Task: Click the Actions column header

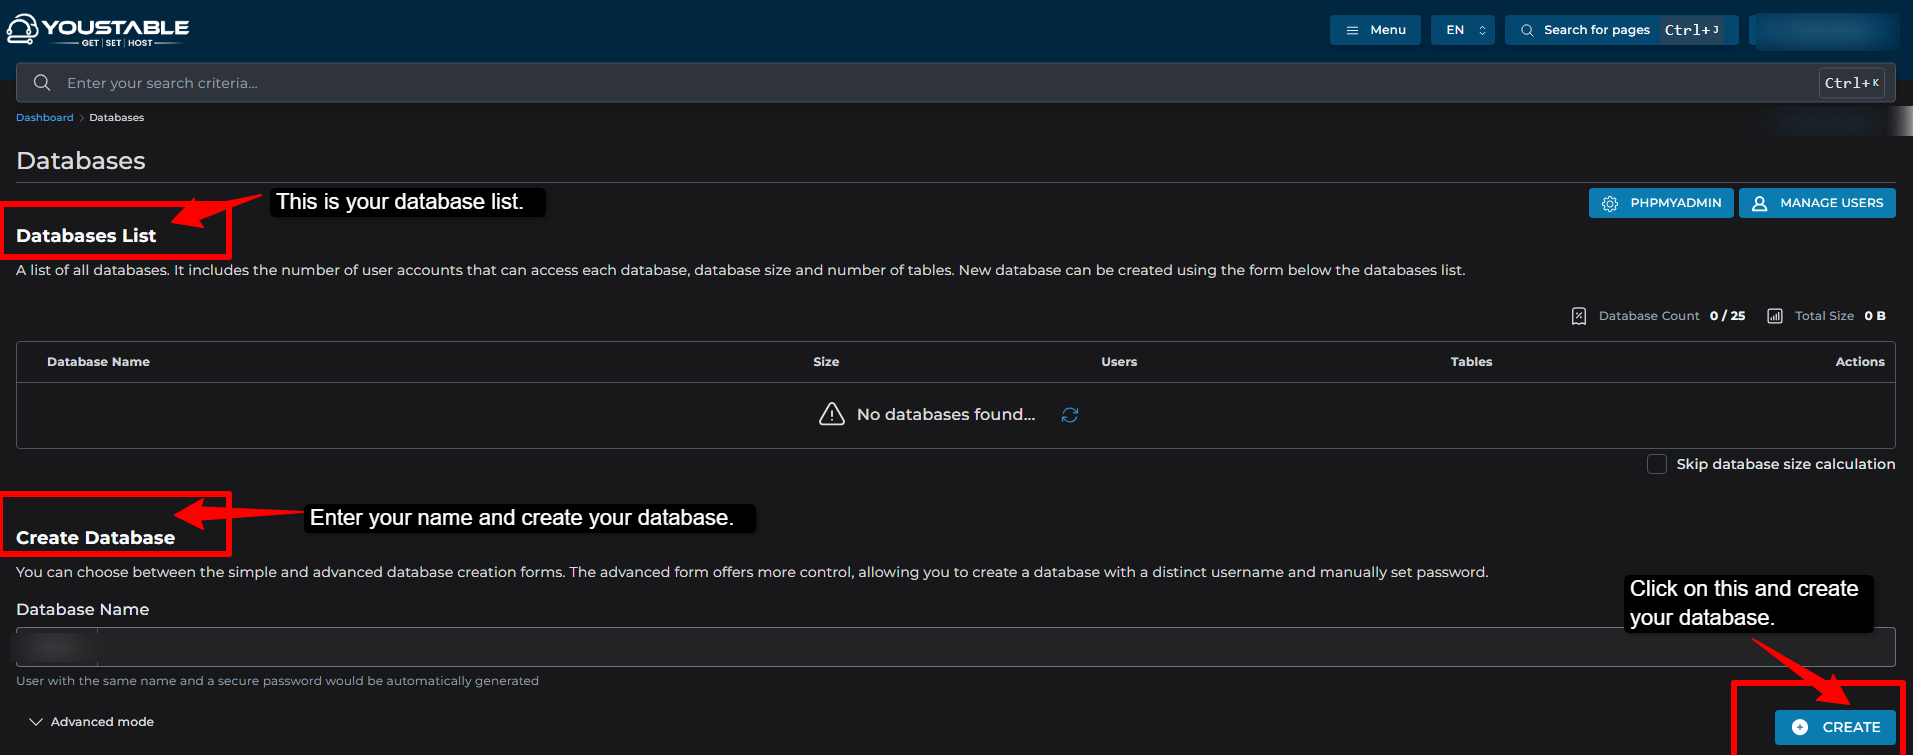Action: [x=1860, y=362]
